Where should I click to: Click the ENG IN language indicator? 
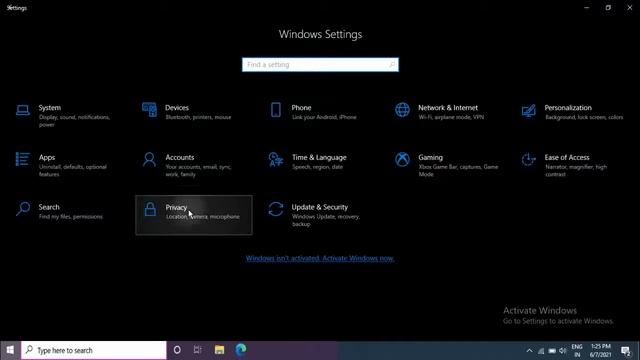[x=577, y=351]
